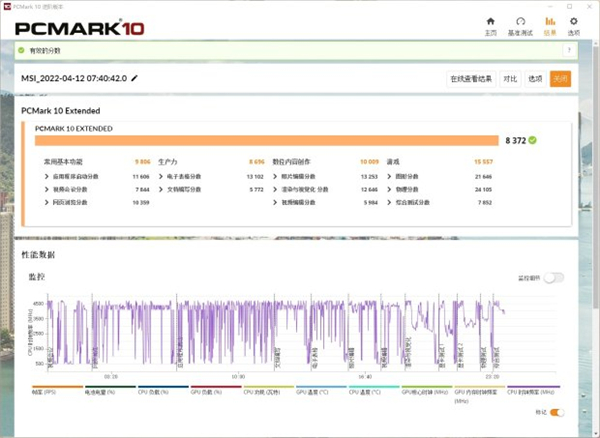Click the valid score green check icon

(22, 50)
